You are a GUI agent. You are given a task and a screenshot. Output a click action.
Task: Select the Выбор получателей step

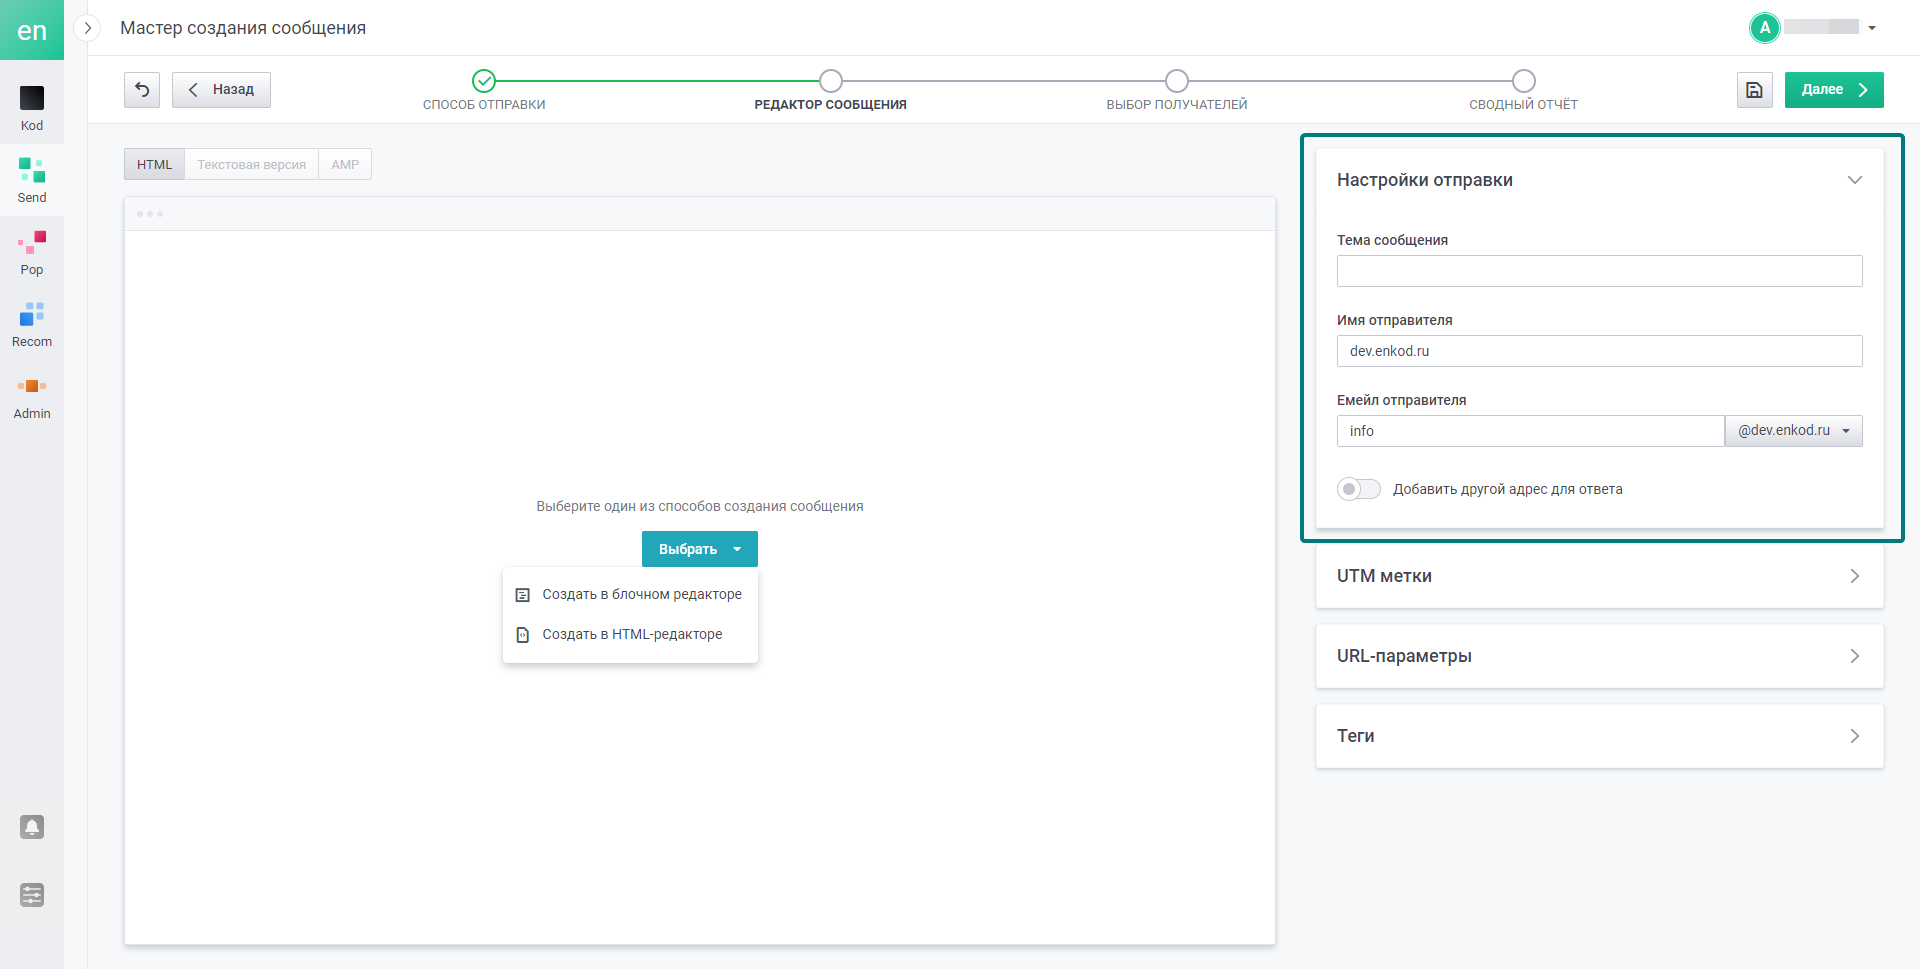click(x=1177, y=90)
